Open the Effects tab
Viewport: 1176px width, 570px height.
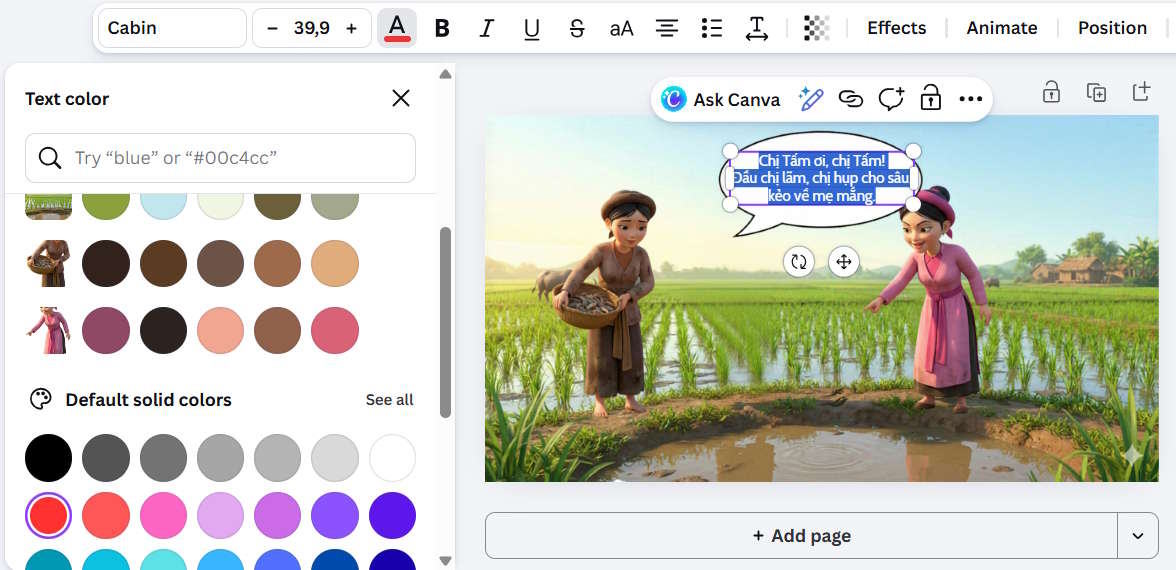tap(896, 28)
